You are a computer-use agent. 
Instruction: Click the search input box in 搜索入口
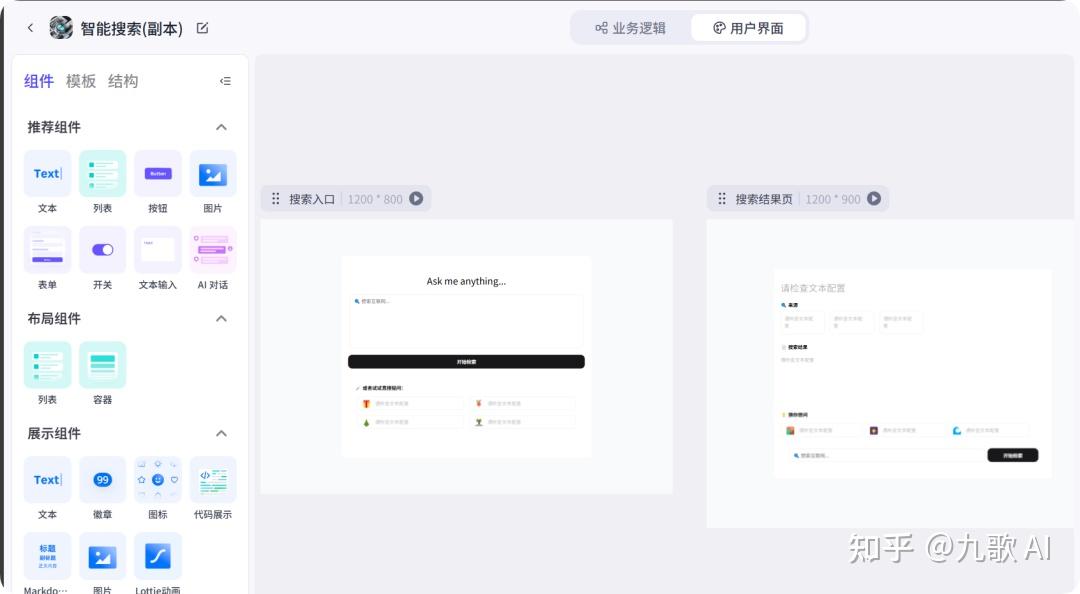pos(466,323)
